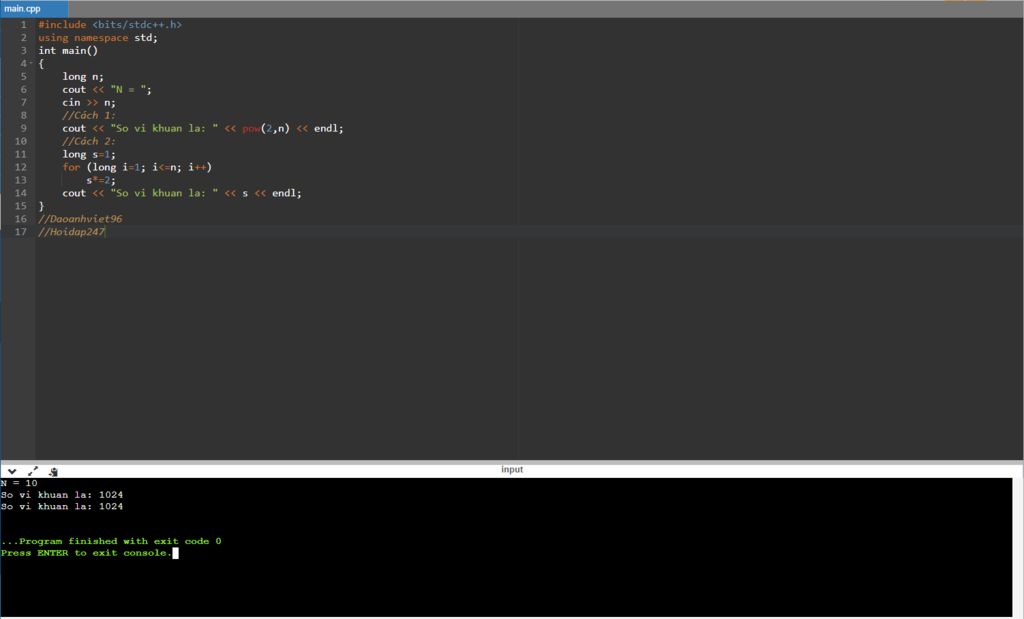Click the '//Cách 2:' comment

[x=89, y=142]
